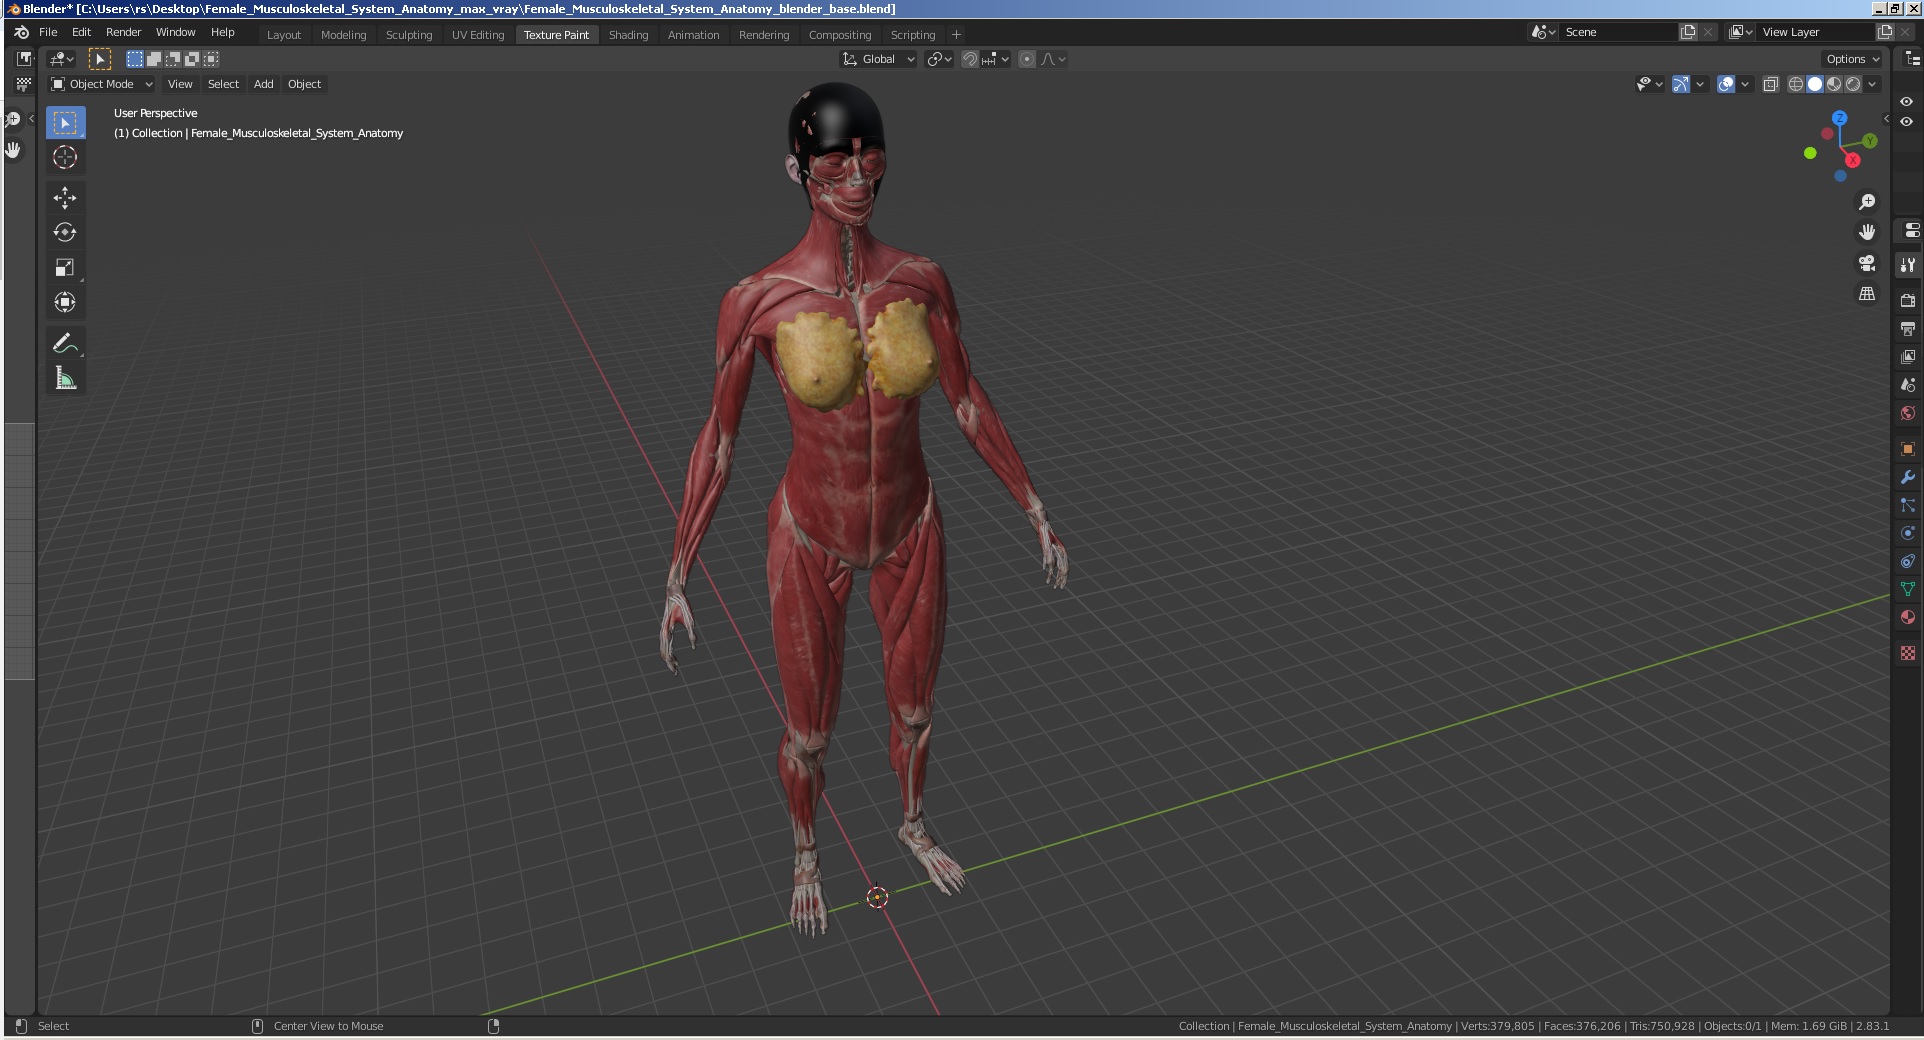Screen dimensions: 1924x1040
Task: Open Global transform orientation dropdown
Action: click(x=878, y=59)
